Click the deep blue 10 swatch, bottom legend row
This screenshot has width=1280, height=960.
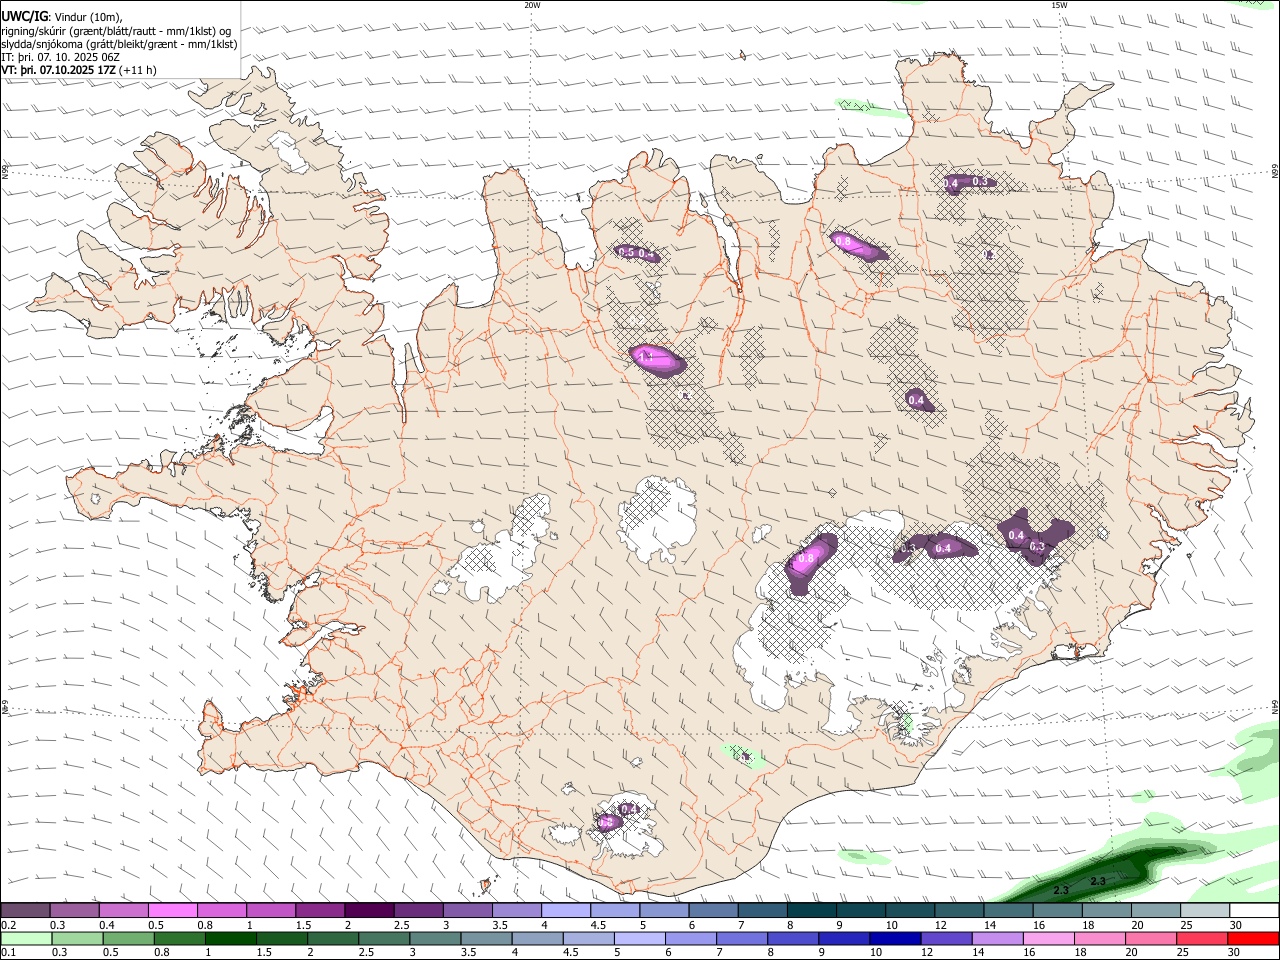[x=896, y=939]
